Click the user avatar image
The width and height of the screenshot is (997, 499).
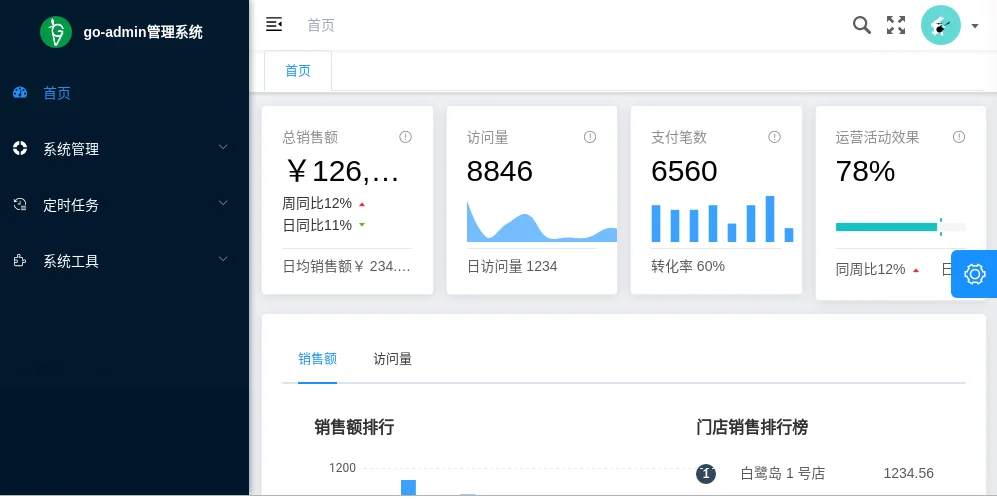pyautogui.click(x=940, y=25)
